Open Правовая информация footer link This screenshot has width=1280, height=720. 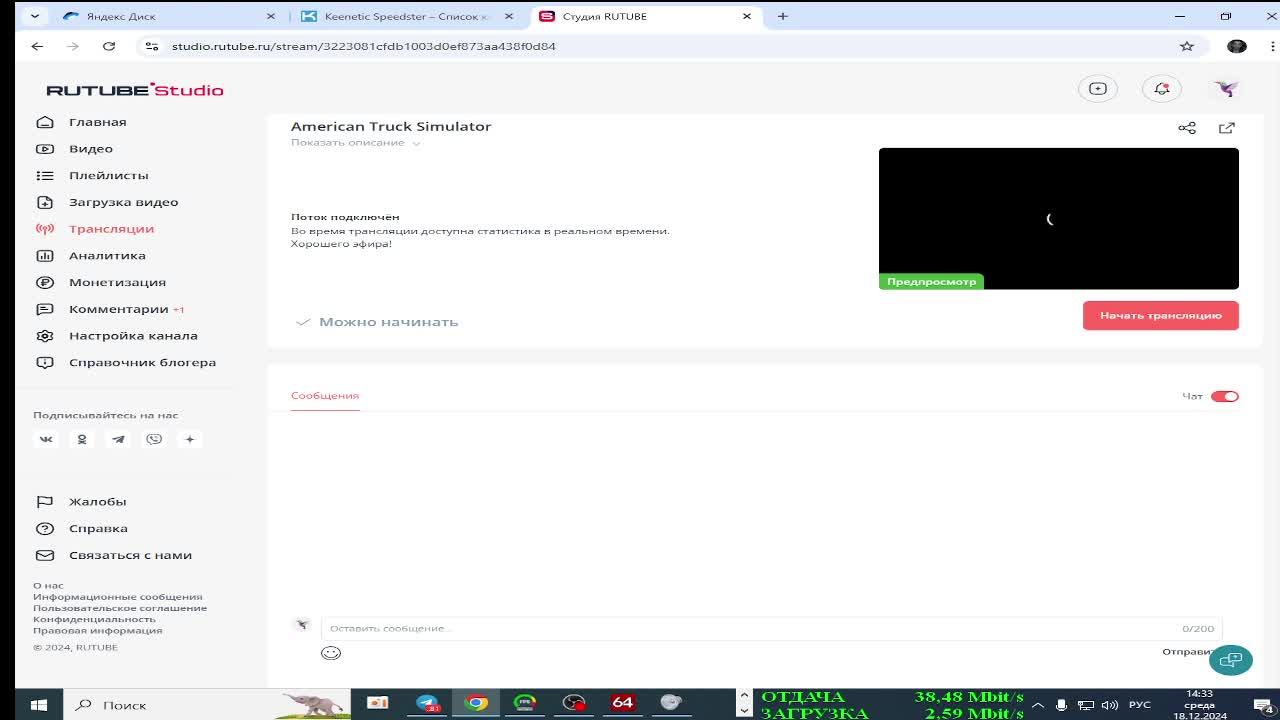(x=97, y=631)
